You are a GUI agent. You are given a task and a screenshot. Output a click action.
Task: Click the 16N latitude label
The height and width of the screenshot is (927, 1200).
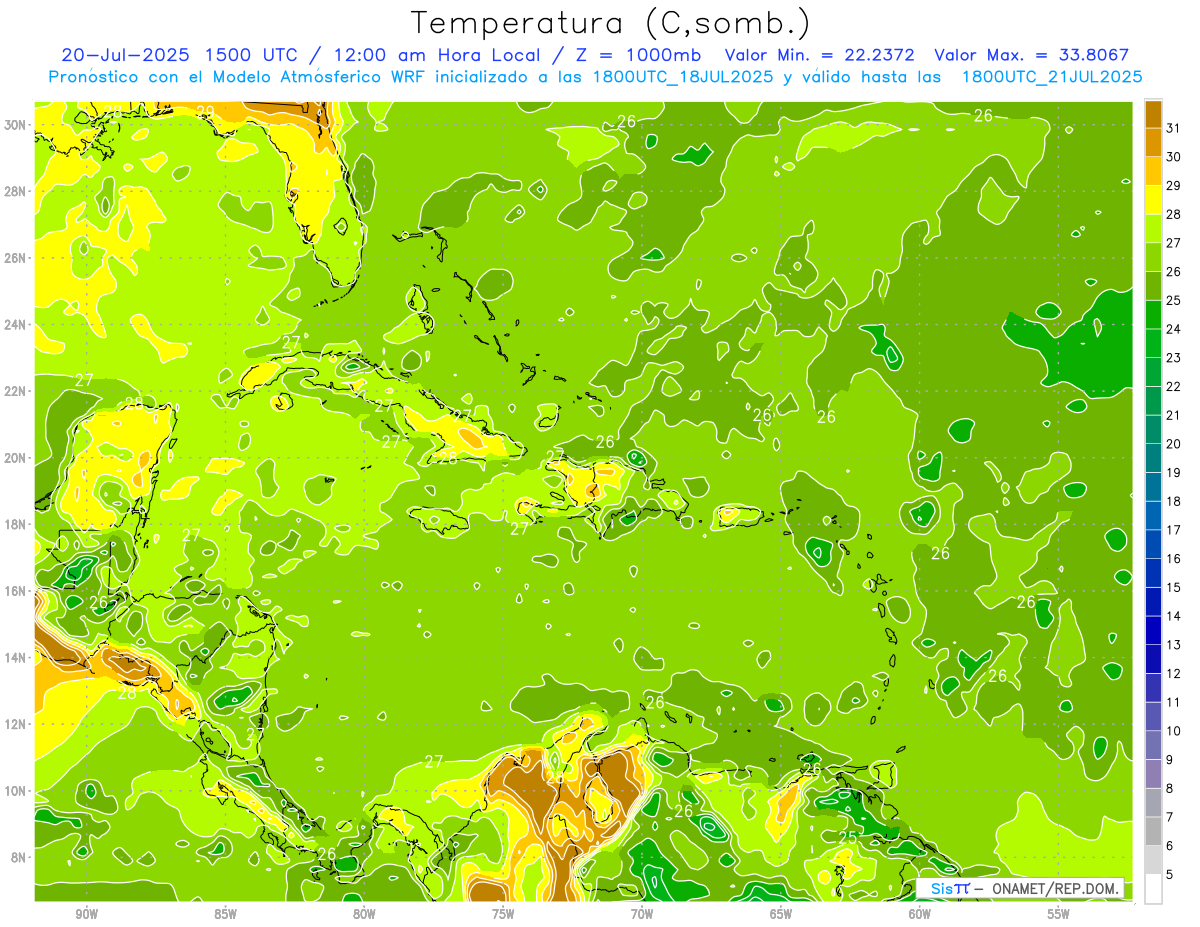[x=16, y=591]
